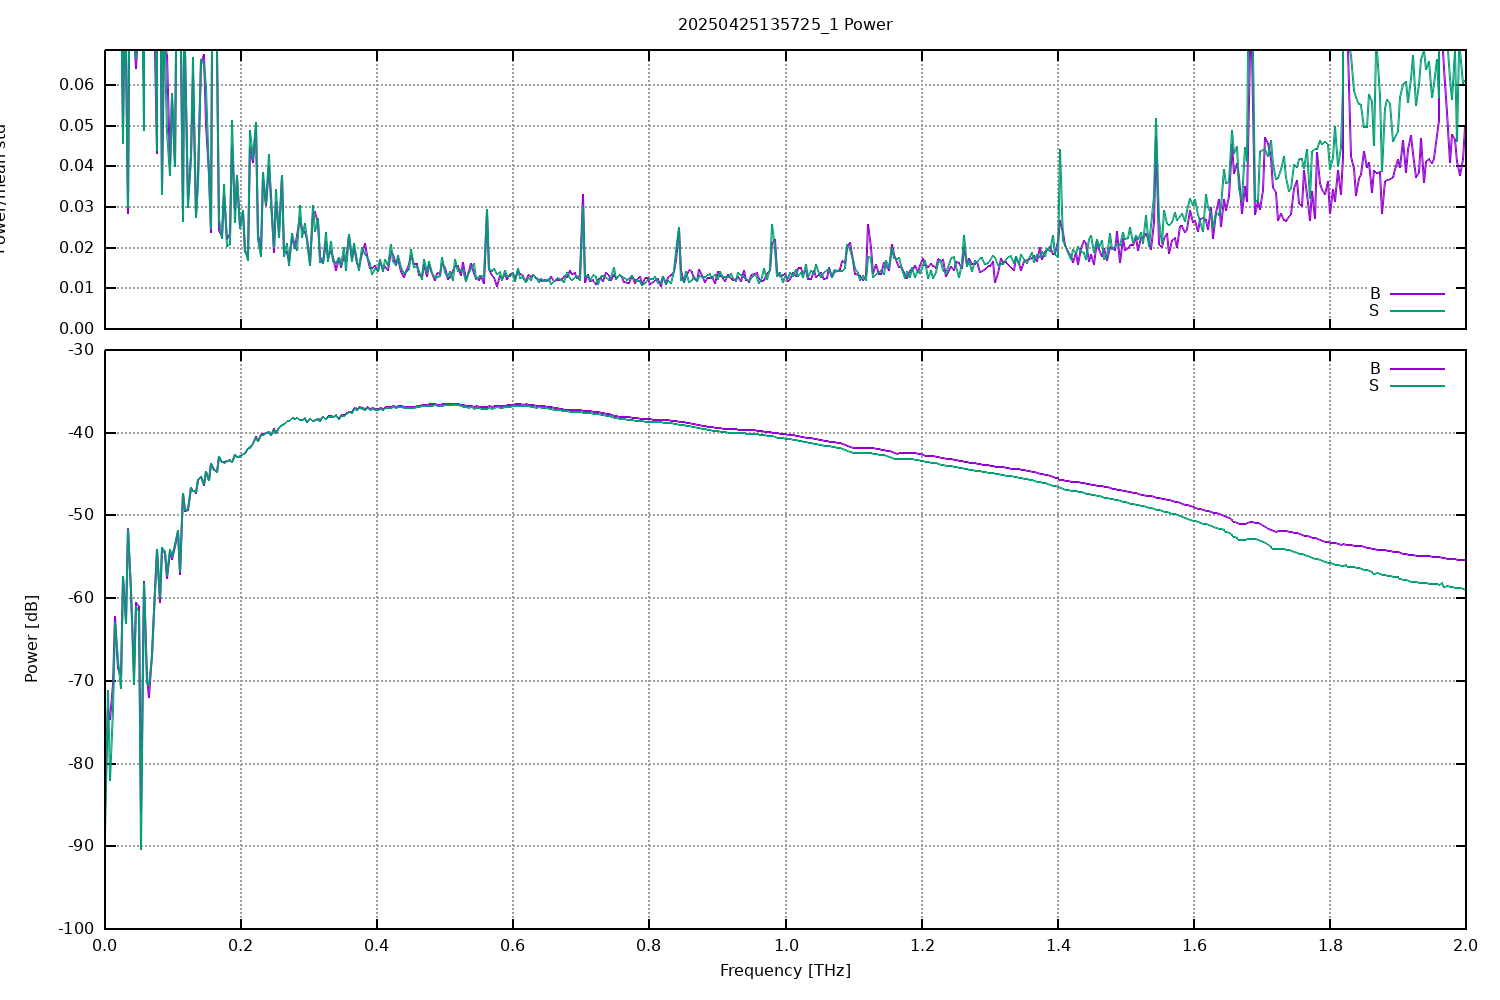Click the "Power [dB]" y-axis label
The image size is (1500, 1000).
pyautogui.click(x=32, y=638)
